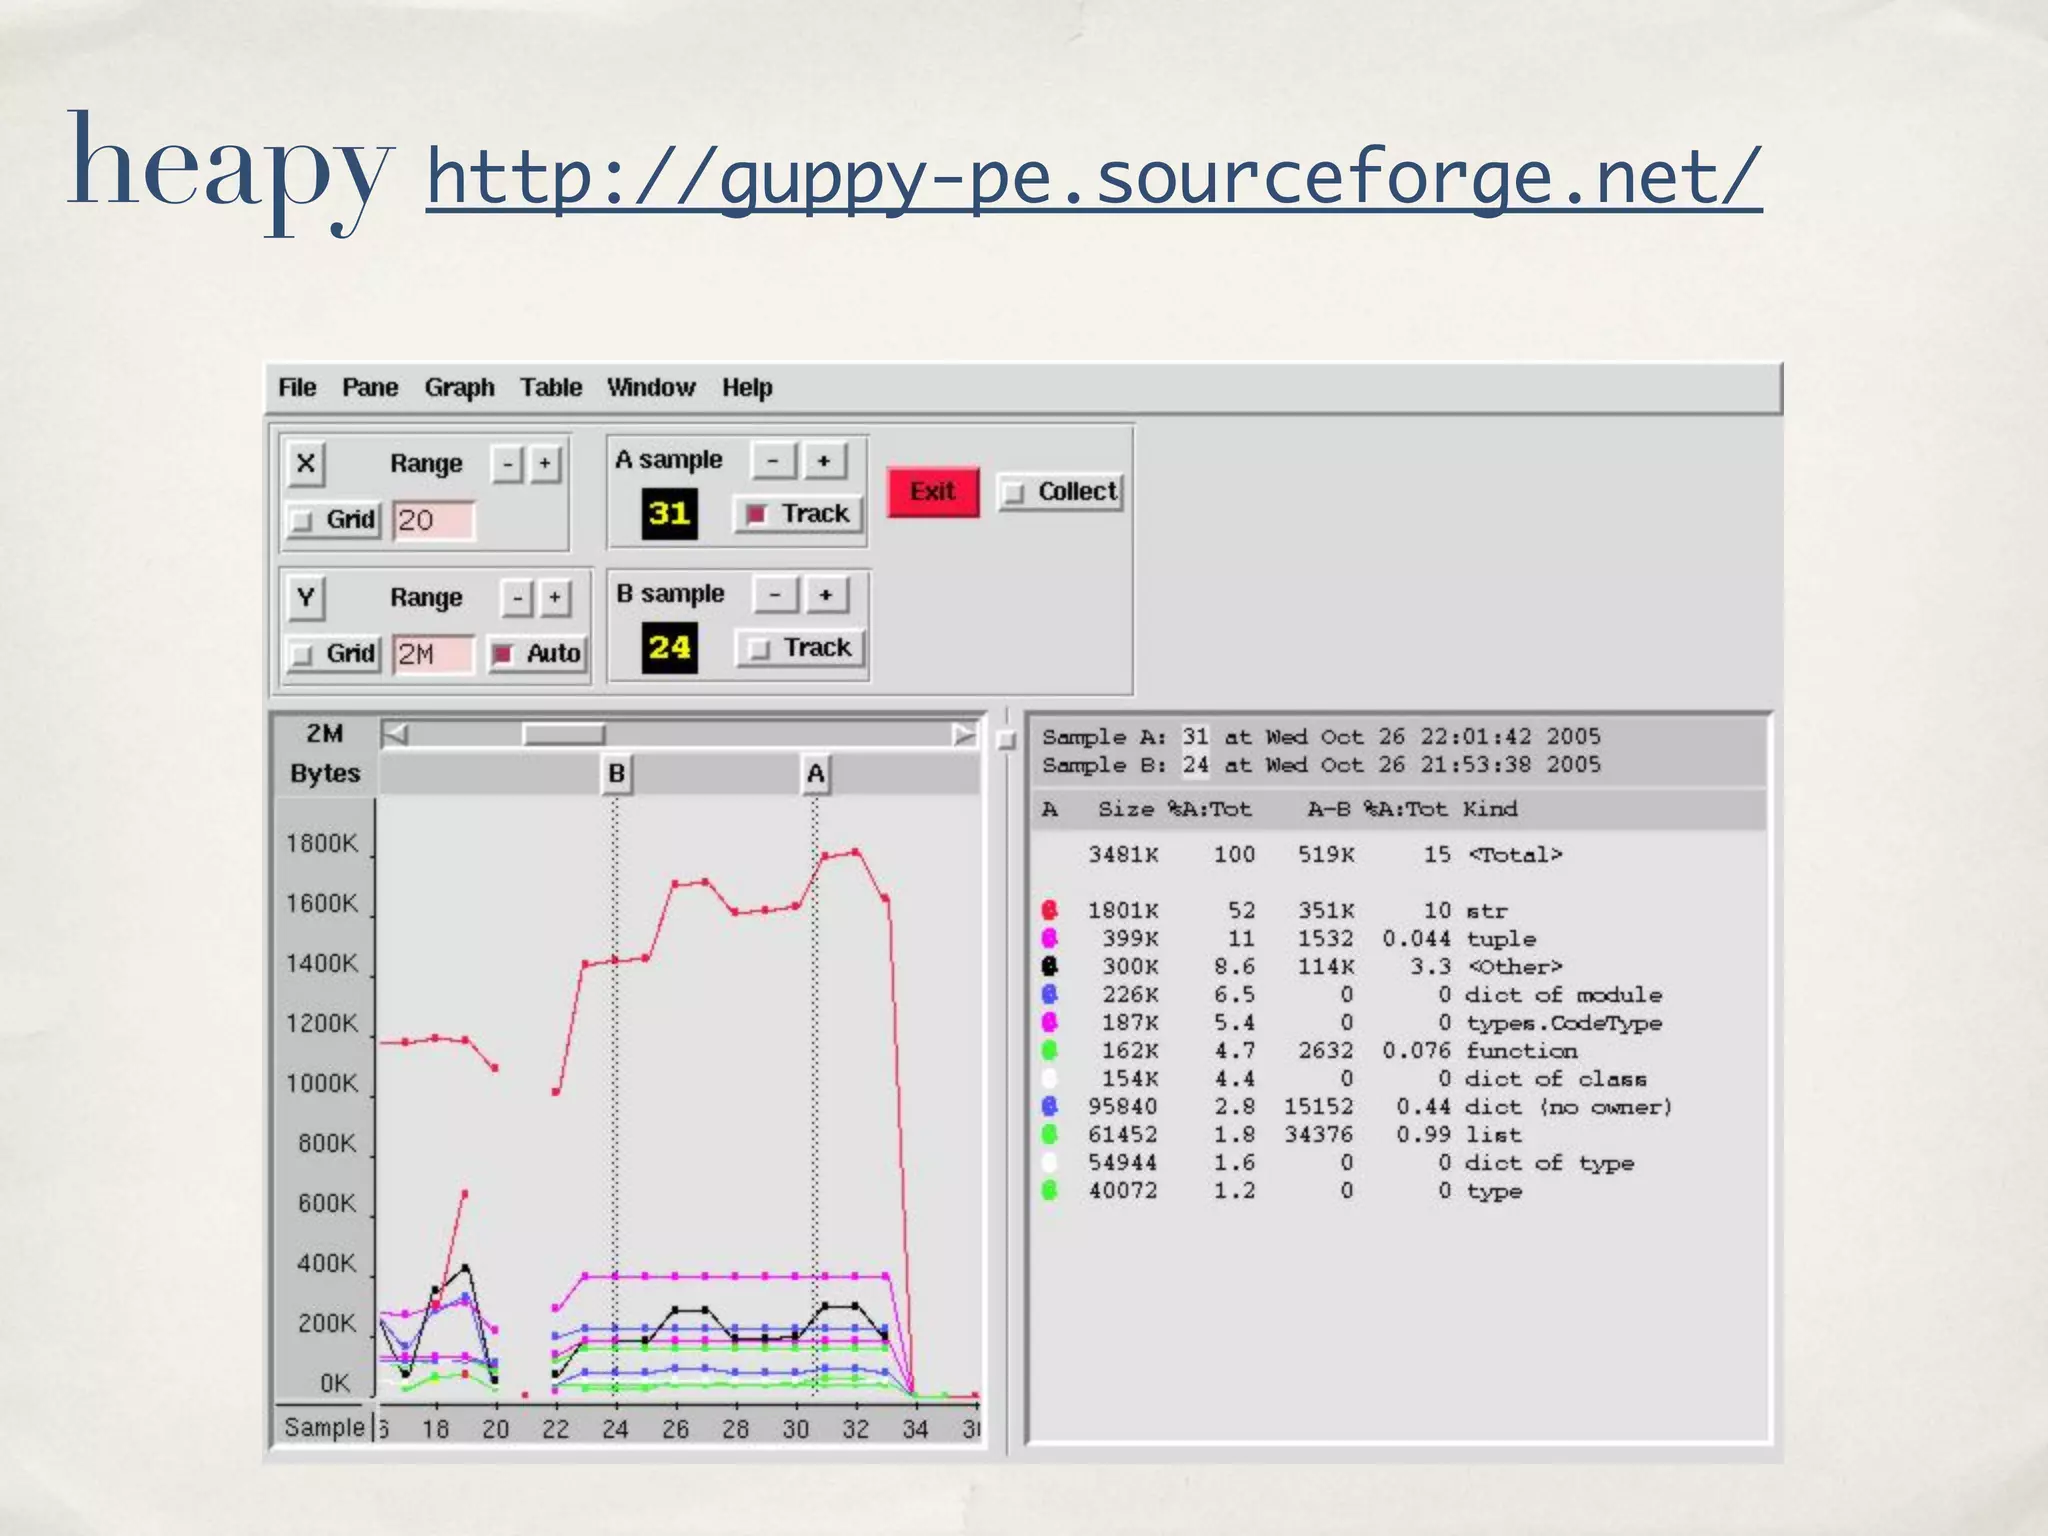Open the File menu

point(297,387)
